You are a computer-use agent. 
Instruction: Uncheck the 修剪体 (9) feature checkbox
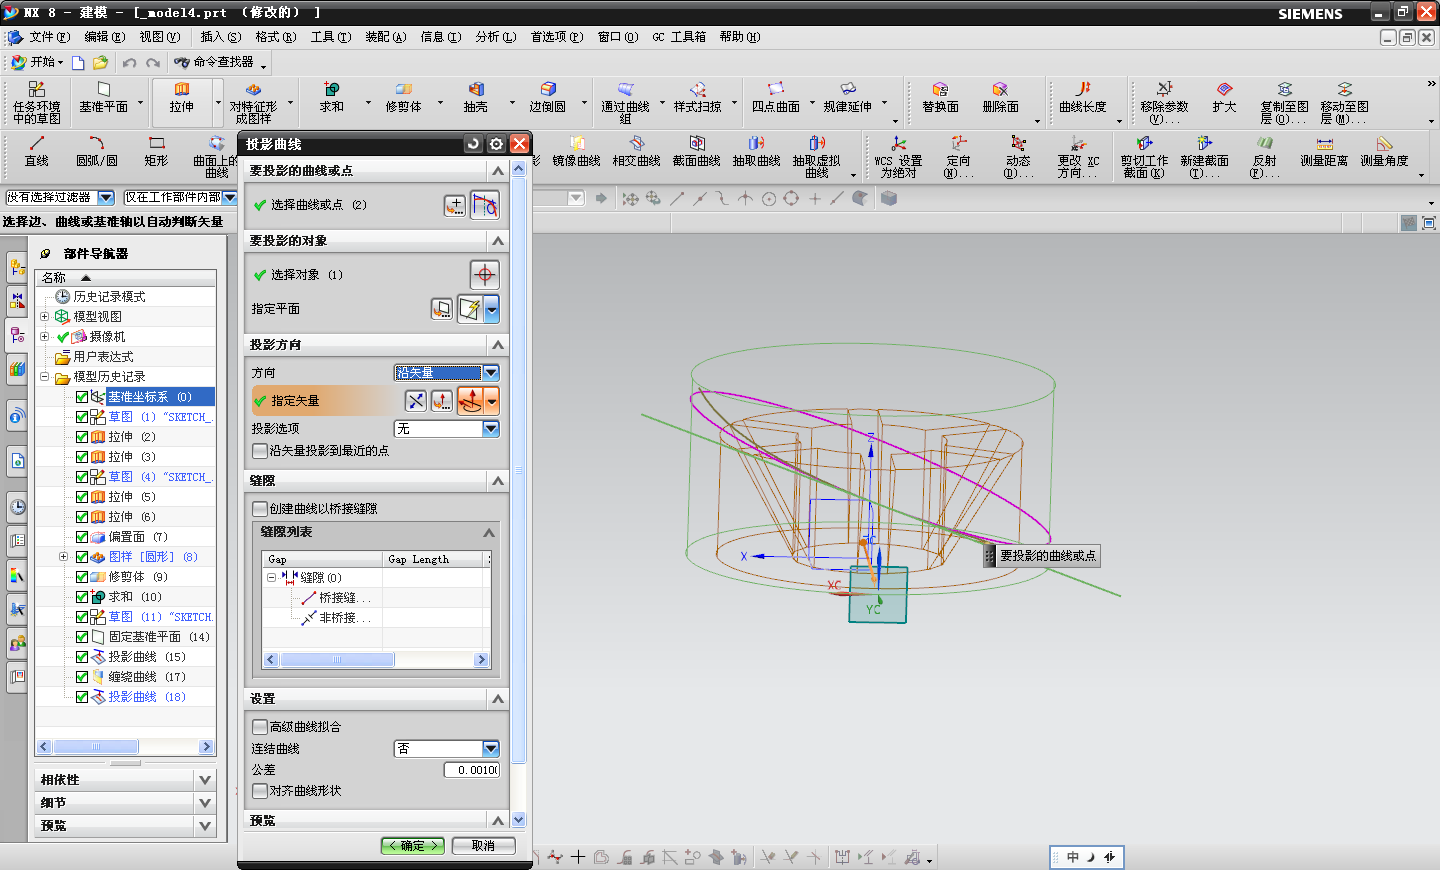[82, 577]
